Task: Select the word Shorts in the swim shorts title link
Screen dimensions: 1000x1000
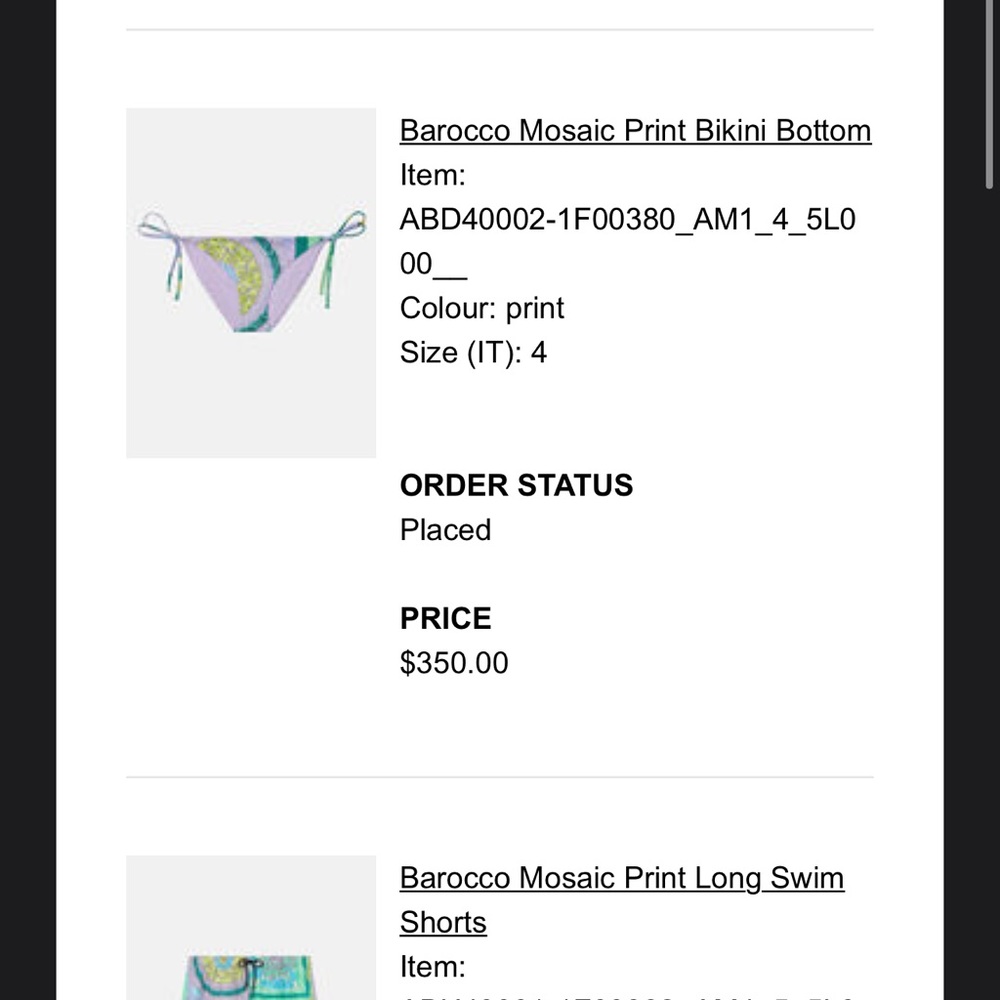Action: 442,922
